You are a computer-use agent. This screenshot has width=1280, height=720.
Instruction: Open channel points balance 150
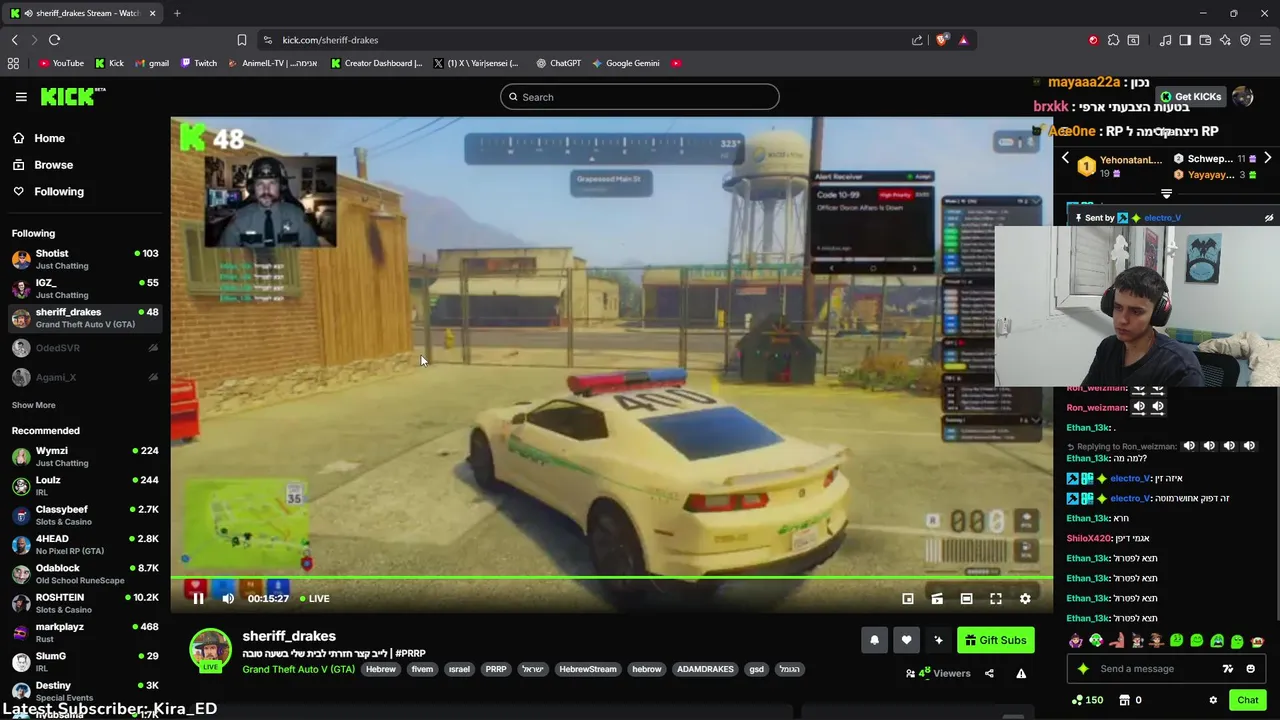click(x=1087, y=700)
